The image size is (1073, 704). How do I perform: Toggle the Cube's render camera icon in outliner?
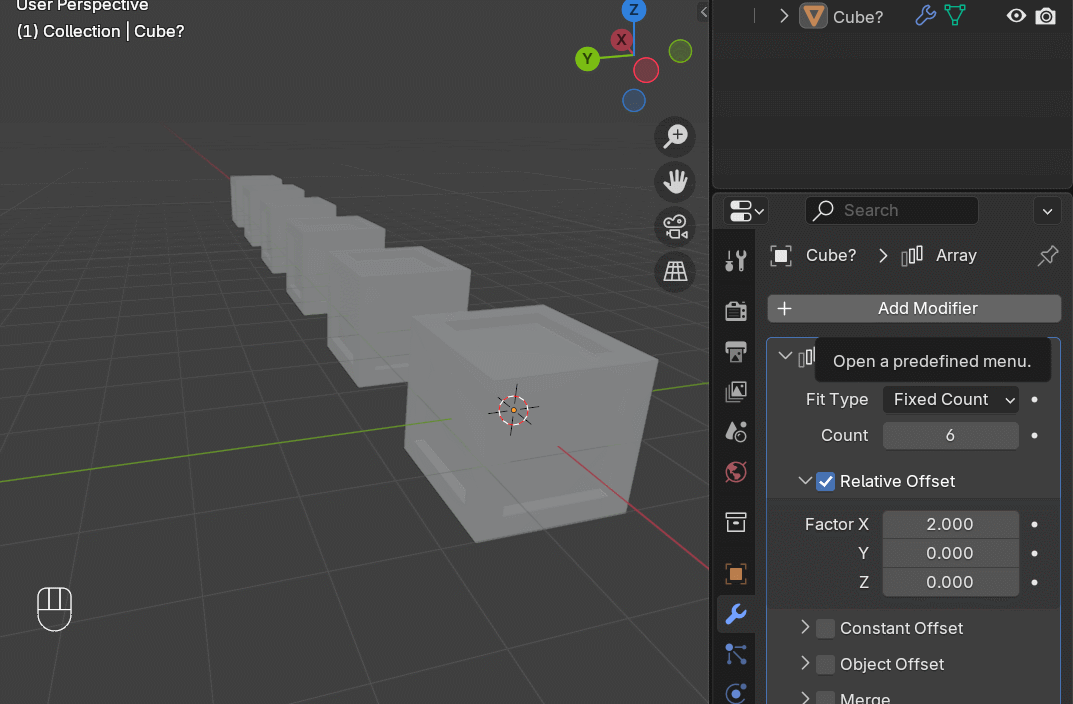pyautogui.click(x=1046, y=16)
